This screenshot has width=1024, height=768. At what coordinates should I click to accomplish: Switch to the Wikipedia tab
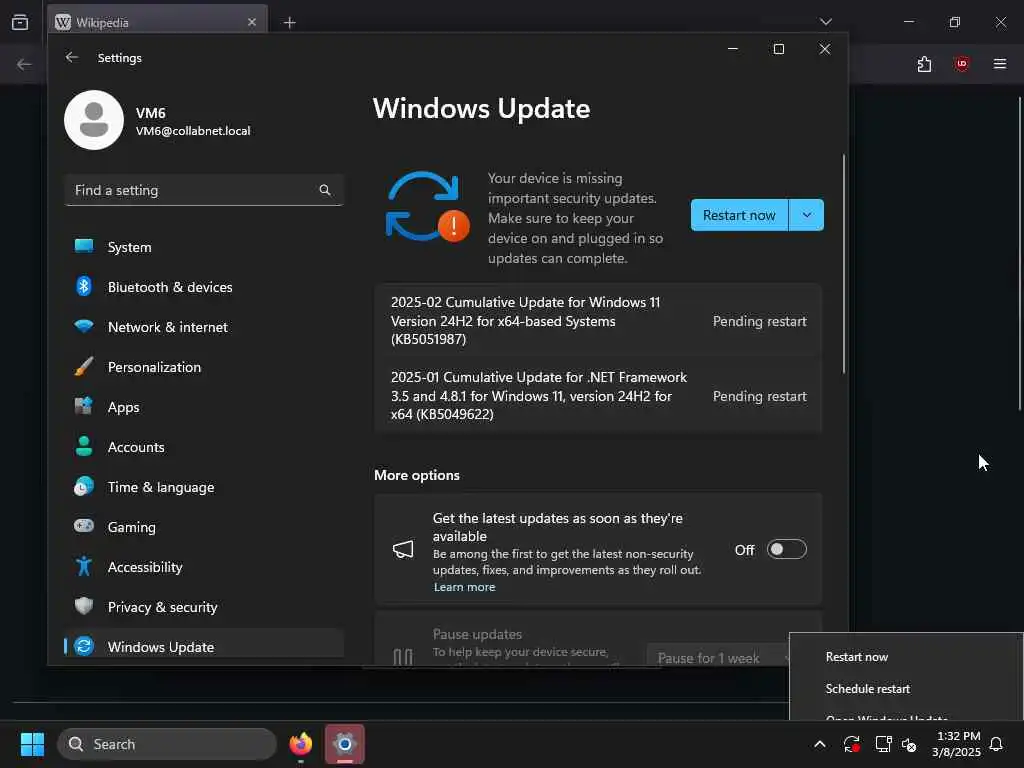click(157, 22)
